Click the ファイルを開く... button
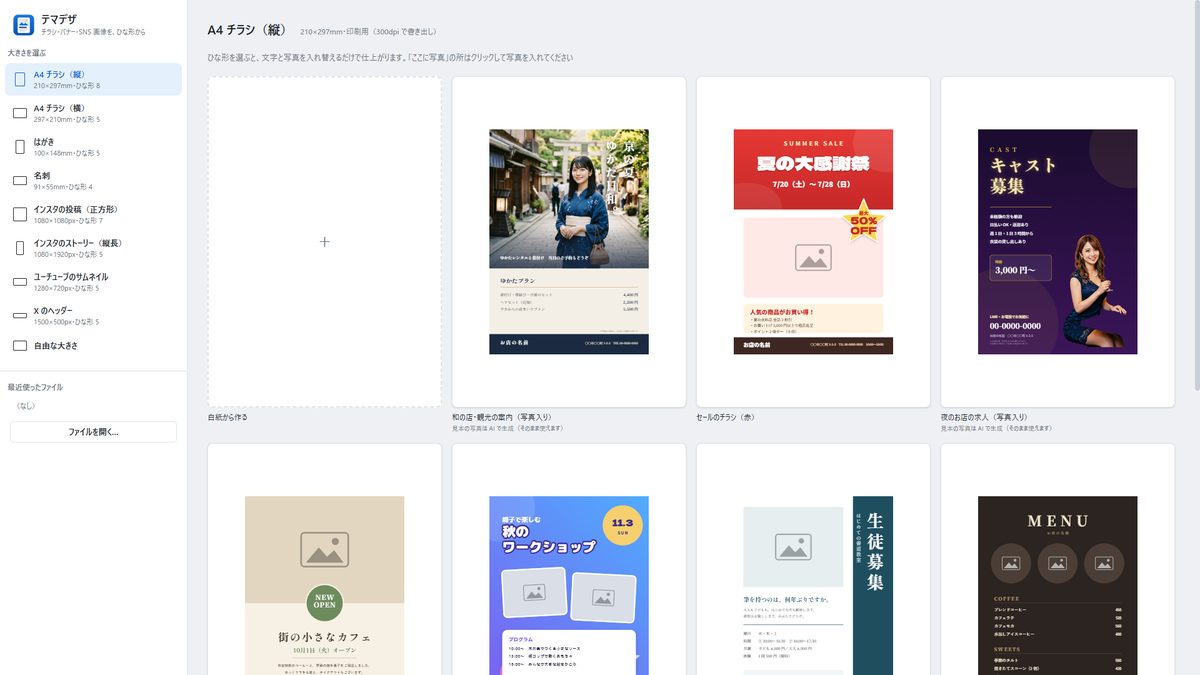This screenshot has width=1200, height=675. pyautogui.click(x=94, y=432)
